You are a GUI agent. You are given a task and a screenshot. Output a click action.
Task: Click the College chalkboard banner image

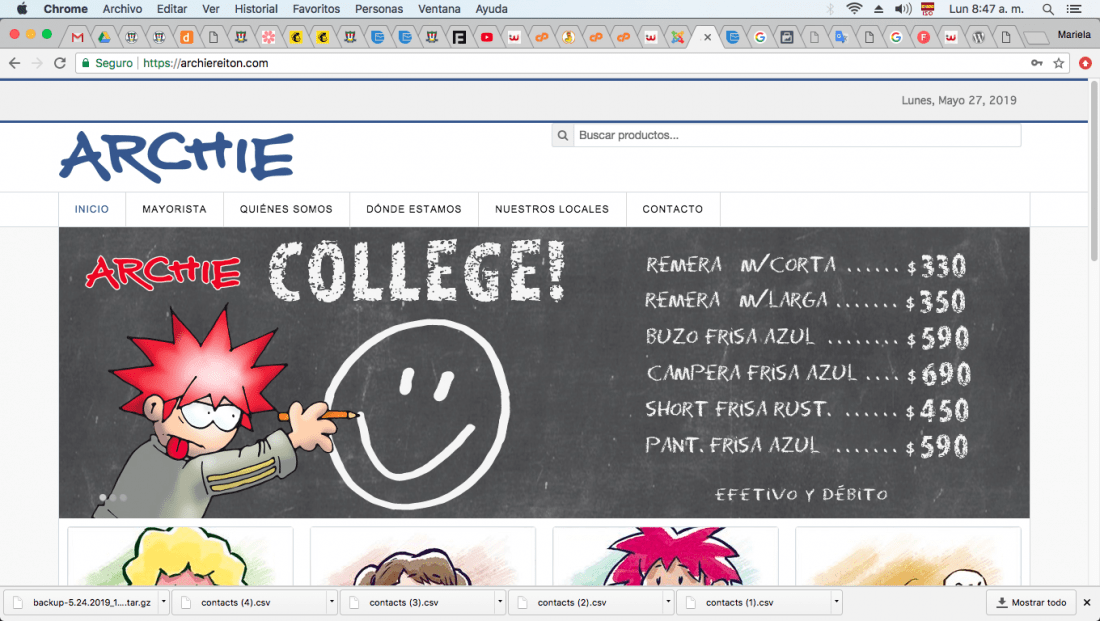tap(544, 373)
